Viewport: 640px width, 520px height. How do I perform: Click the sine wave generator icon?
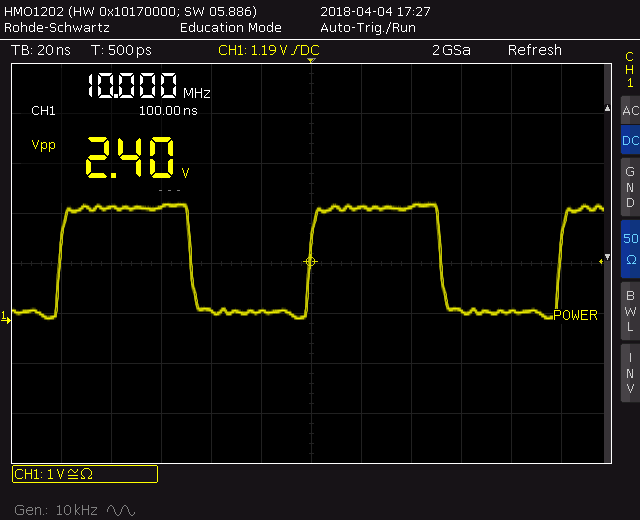click(x=121, y=510)
